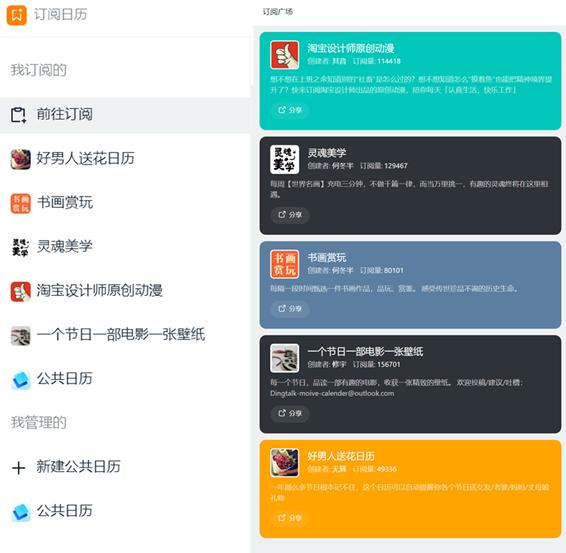
Task: Click the plus icon beside 新建公共日历
Action: 18,468
